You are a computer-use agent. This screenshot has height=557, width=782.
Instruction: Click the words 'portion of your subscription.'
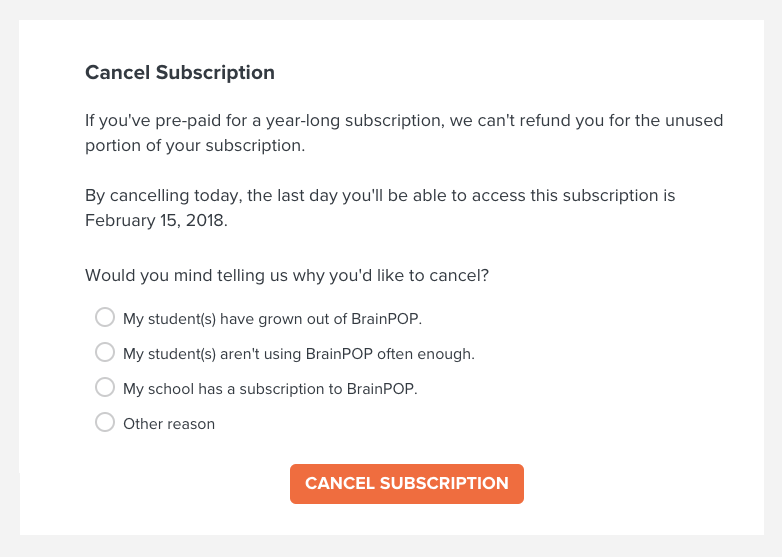(x=195, y=146)
